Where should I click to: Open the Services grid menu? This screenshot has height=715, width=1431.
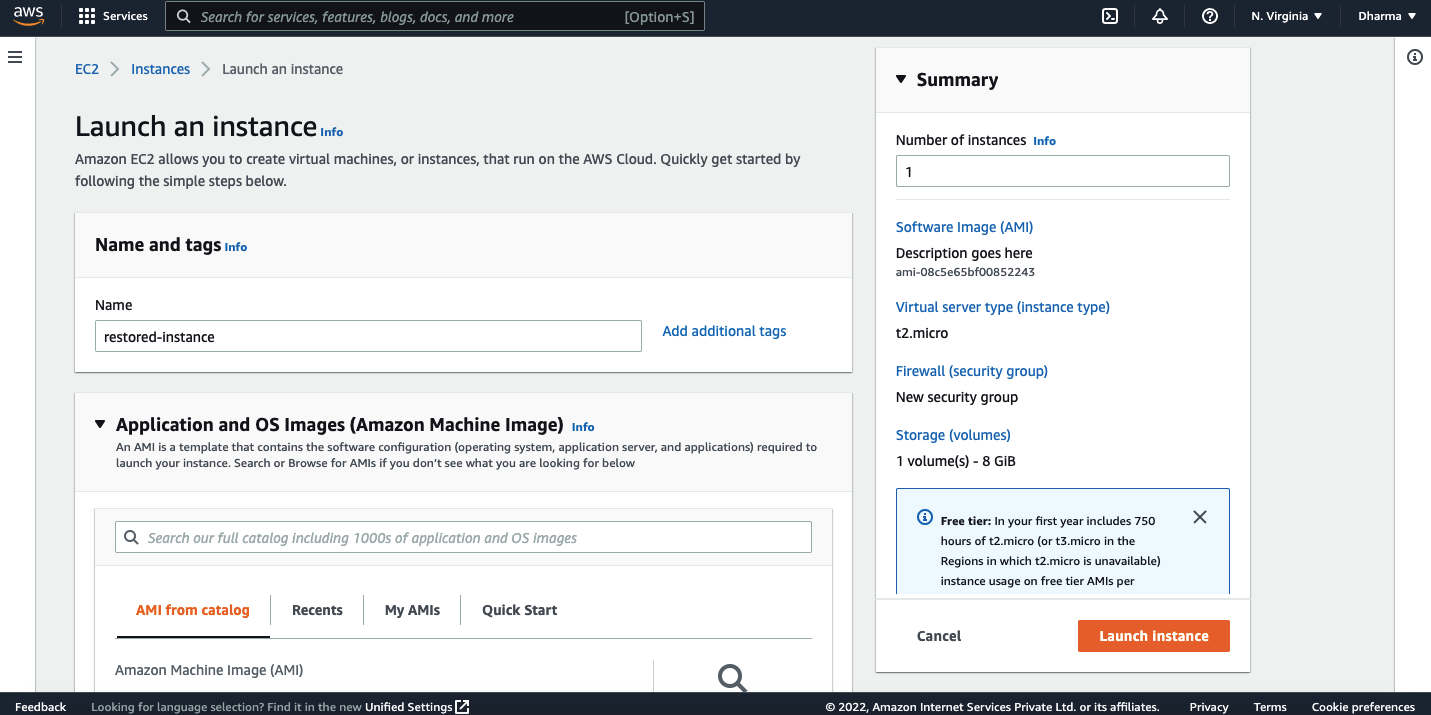tap(113, 16)
